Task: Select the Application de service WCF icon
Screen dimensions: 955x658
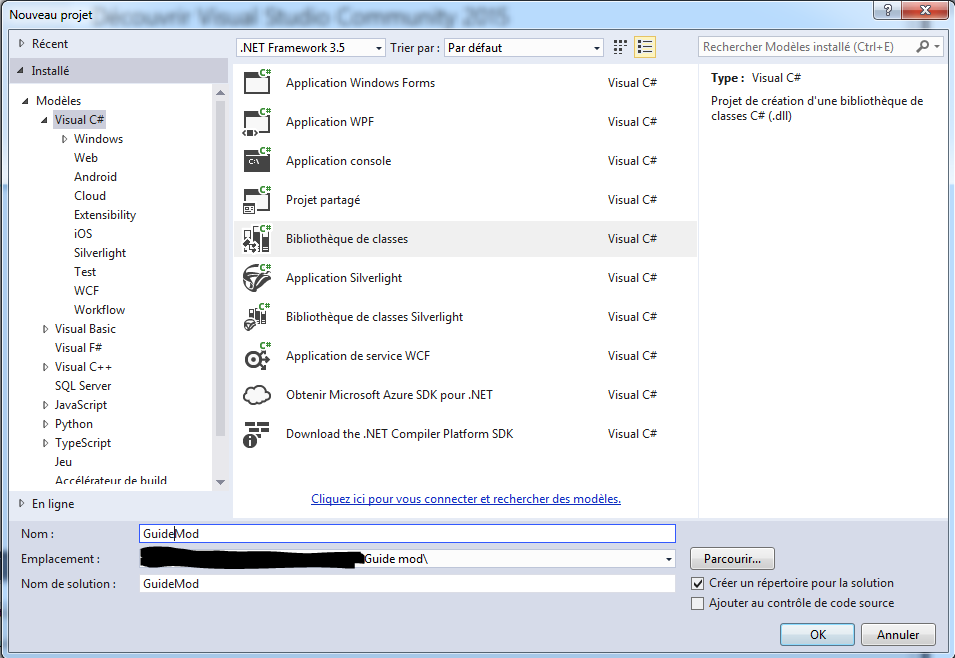Action: point(257,356)
